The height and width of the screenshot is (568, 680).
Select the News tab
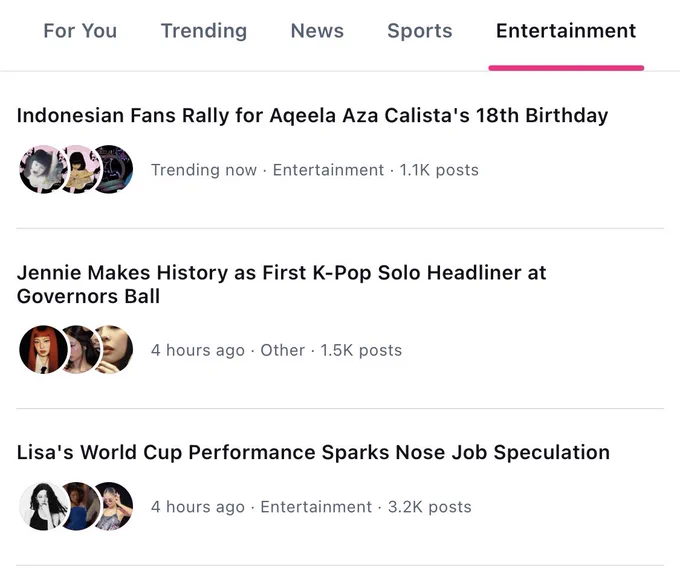click(x=317, y=31)
